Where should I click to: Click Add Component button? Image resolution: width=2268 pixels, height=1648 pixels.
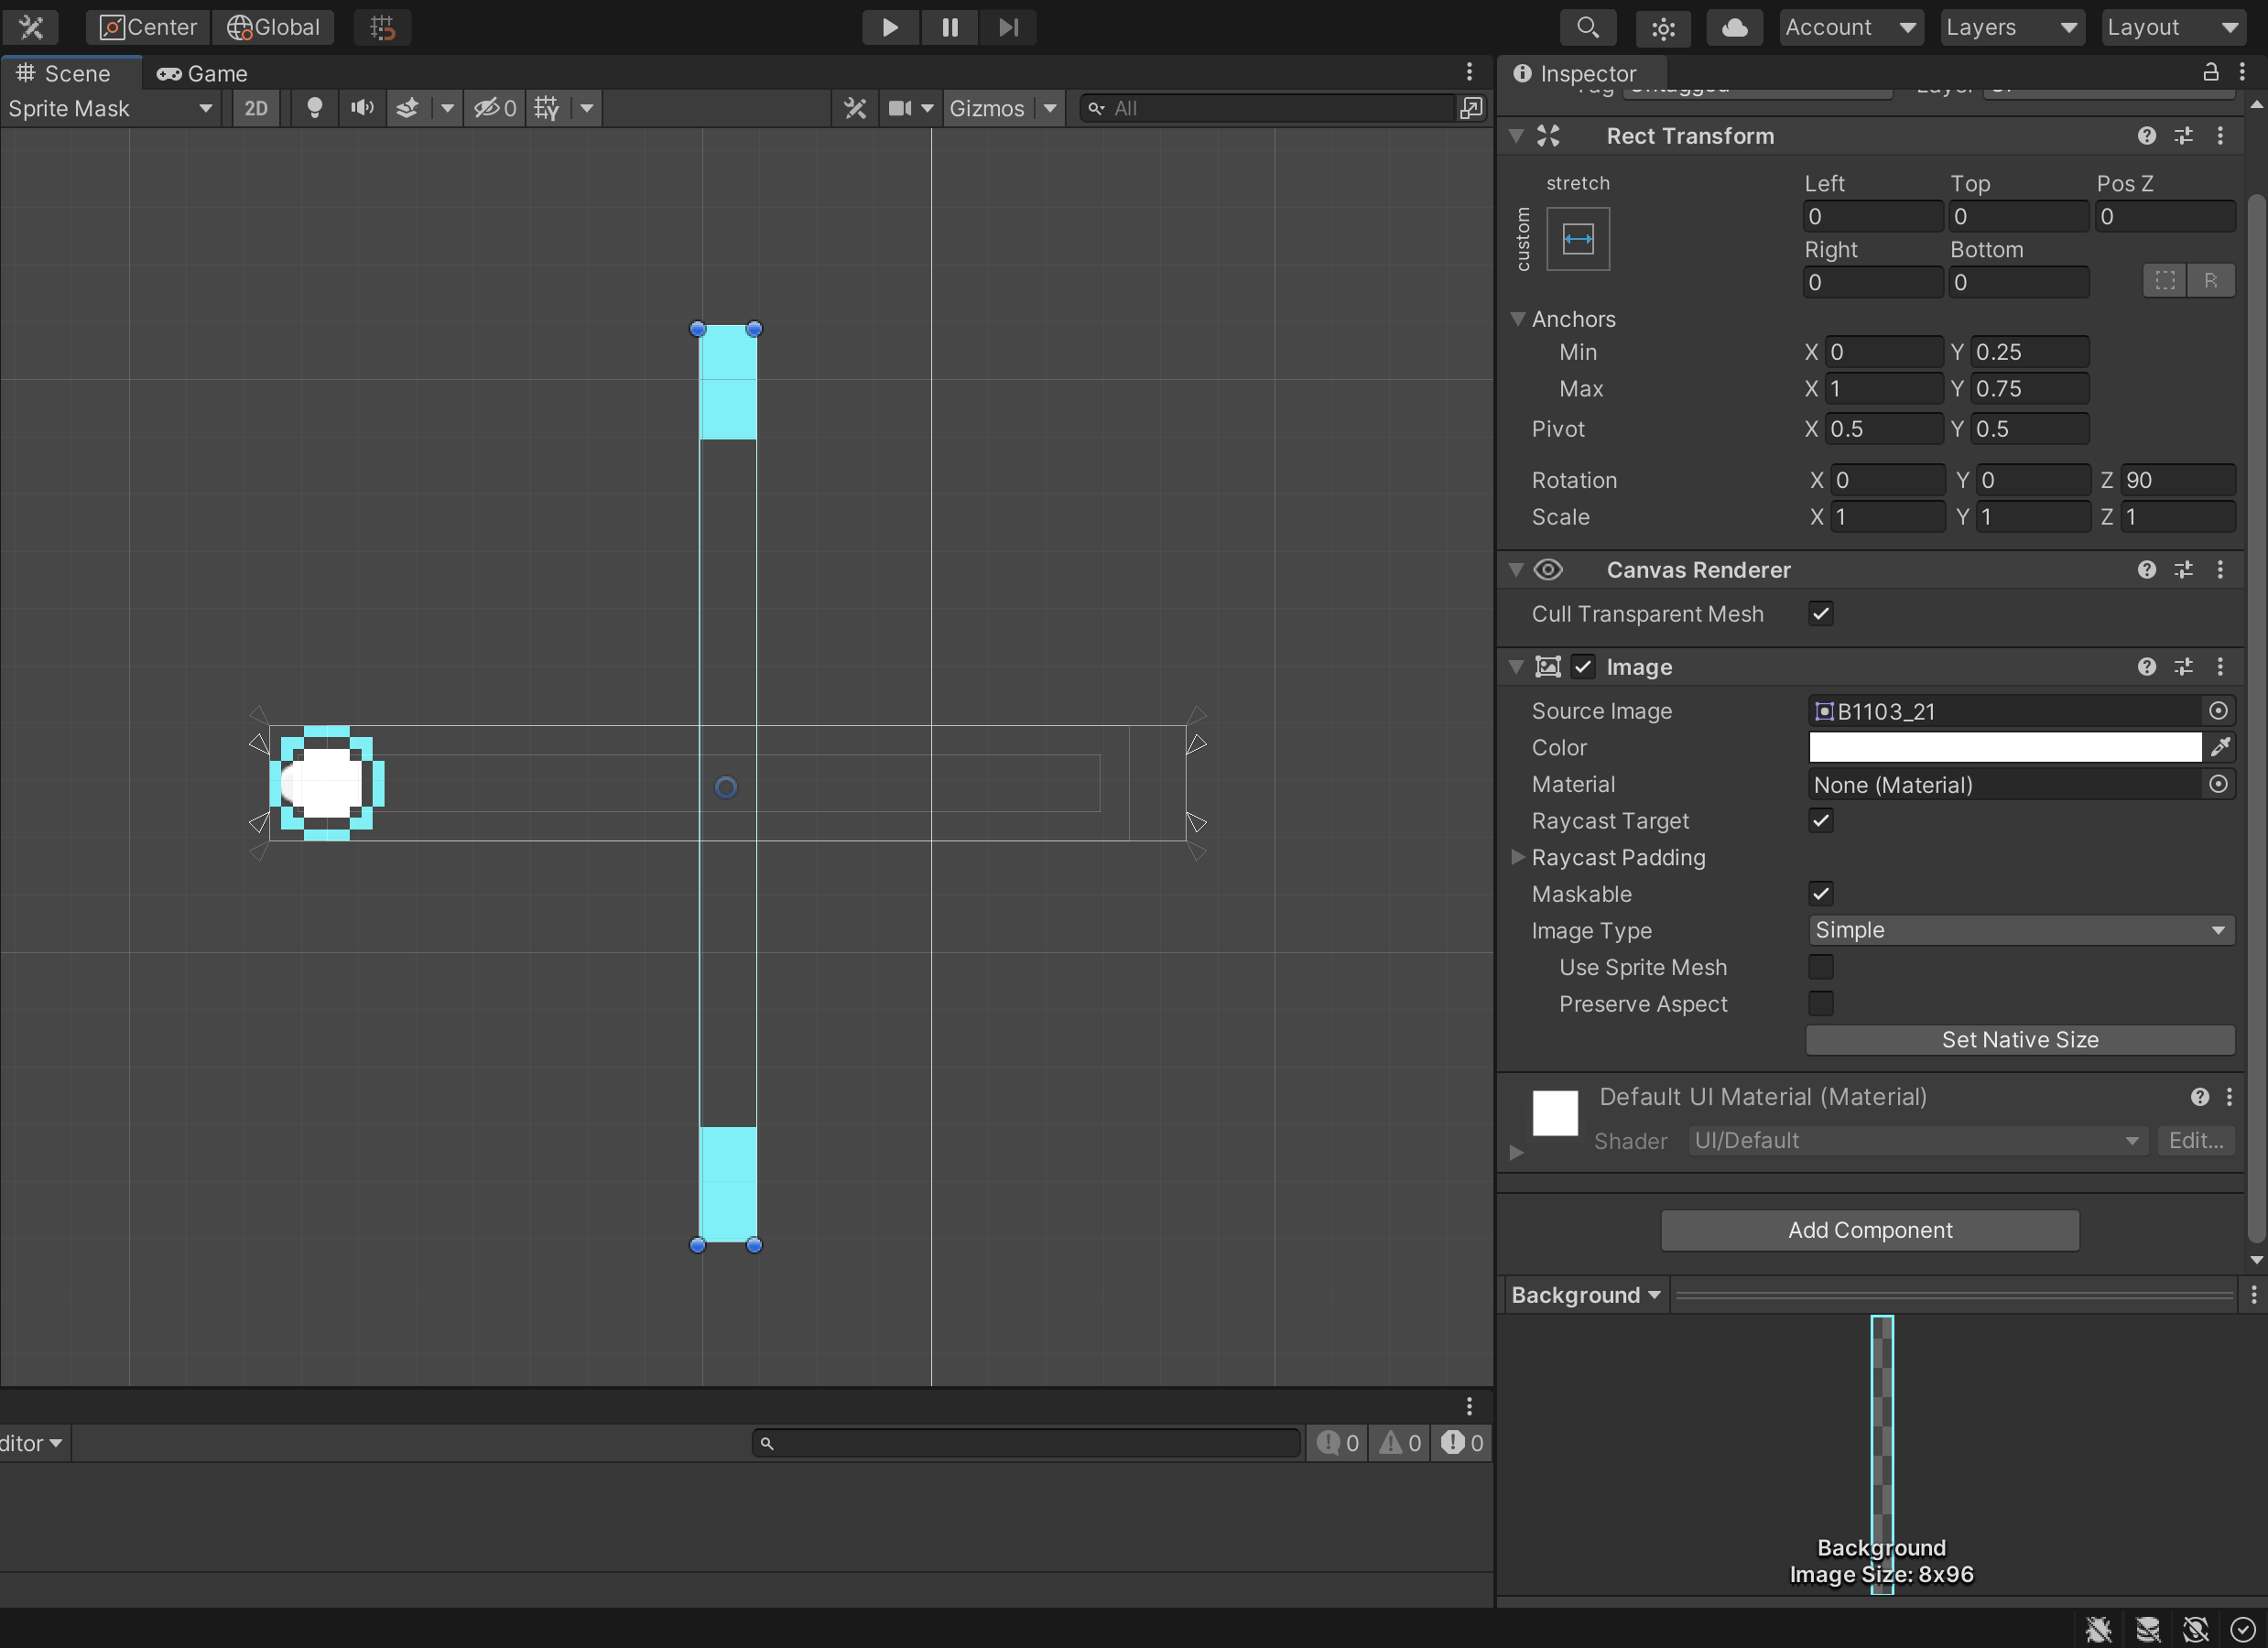tap(1870, 1227)
